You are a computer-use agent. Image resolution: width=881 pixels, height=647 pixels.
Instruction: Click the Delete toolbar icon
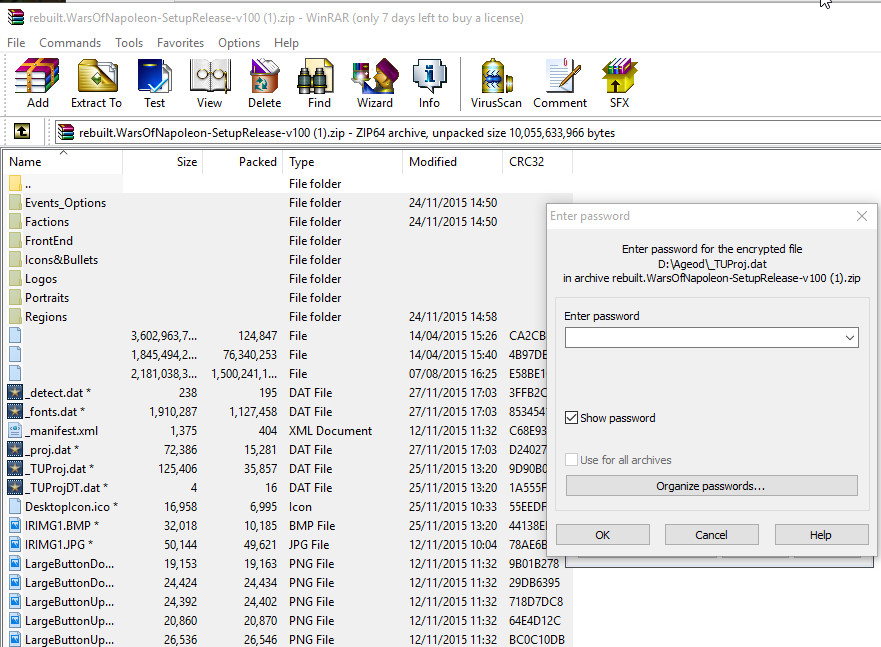(x=264, y=83)
